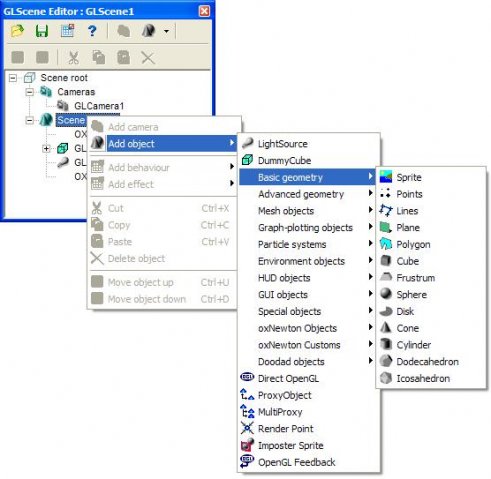Collapse the Scene root tree node
This screenshot has height=479, width=491.
pyautogui.click(x=13, y=78)
